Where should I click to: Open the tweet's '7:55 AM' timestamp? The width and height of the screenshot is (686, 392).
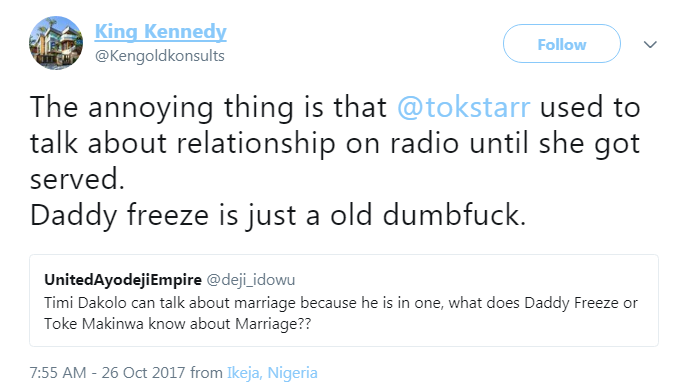click(58, 373)
